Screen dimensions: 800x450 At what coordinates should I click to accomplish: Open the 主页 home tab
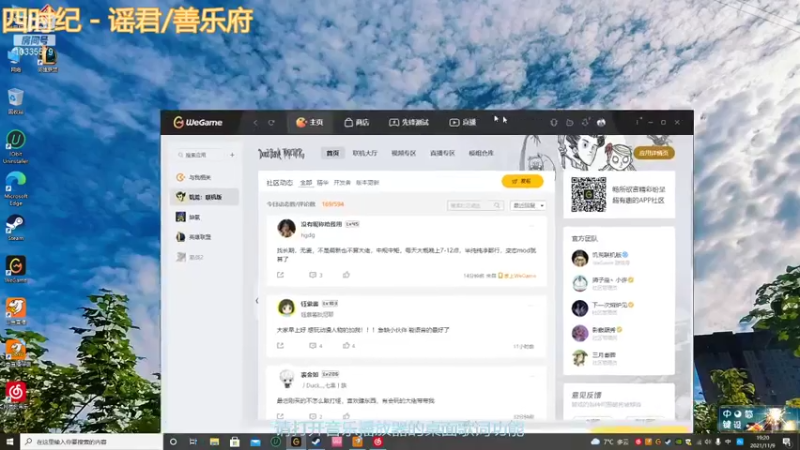click(x=310, y=122)
